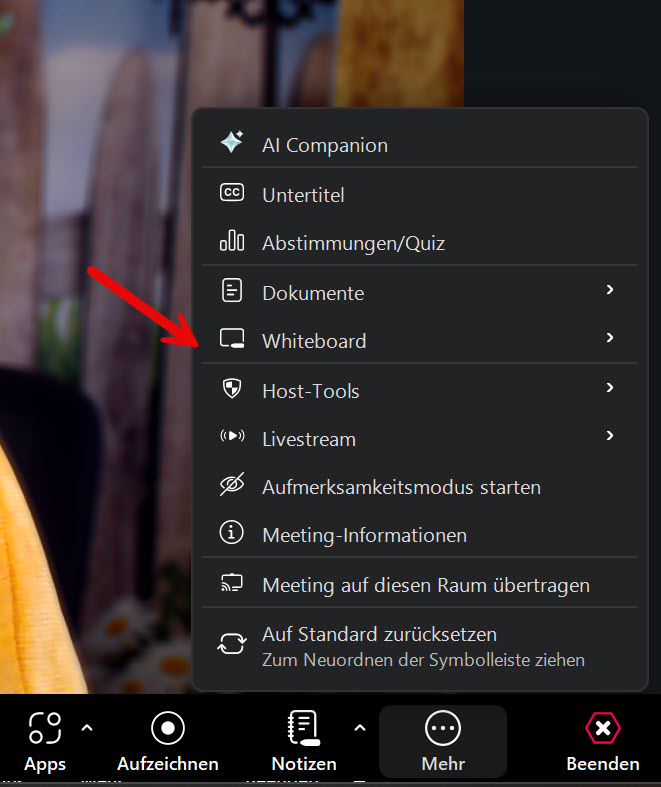This screenshot has height=787, width=661.
Task: Click the Whiteboard icon in menu
Action: (231, 340)
